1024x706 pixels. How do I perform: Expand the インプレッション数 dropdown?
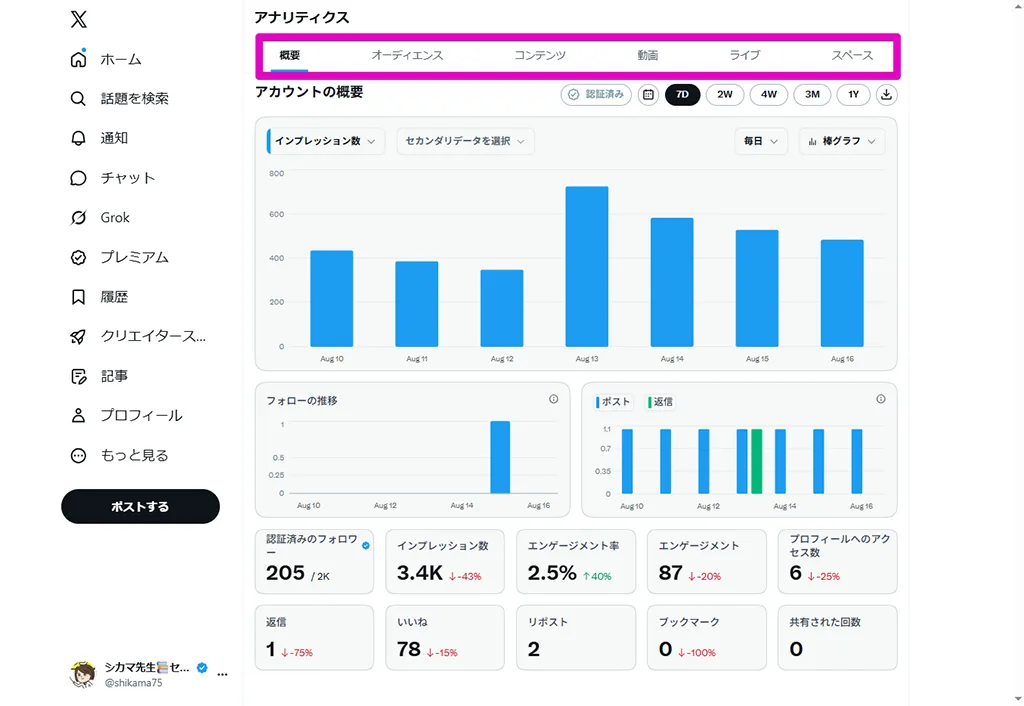[x=325, y=141]
